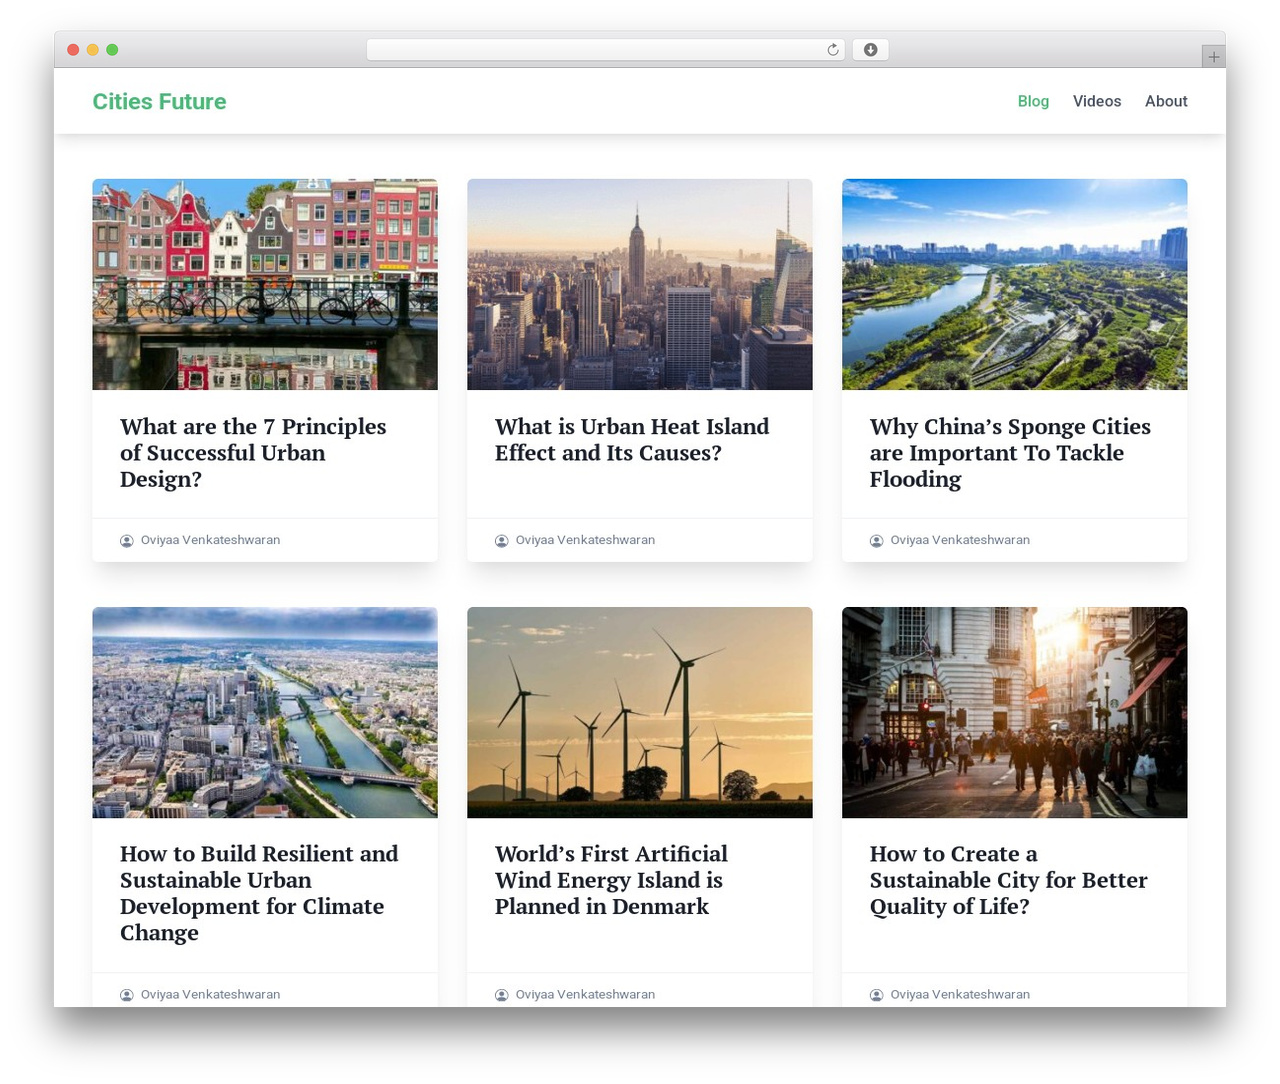The height and width of the screenshot is (1084, 1280).
Task: Click author avatar icon under Wind Energy Island post
Action: [502, 995]
